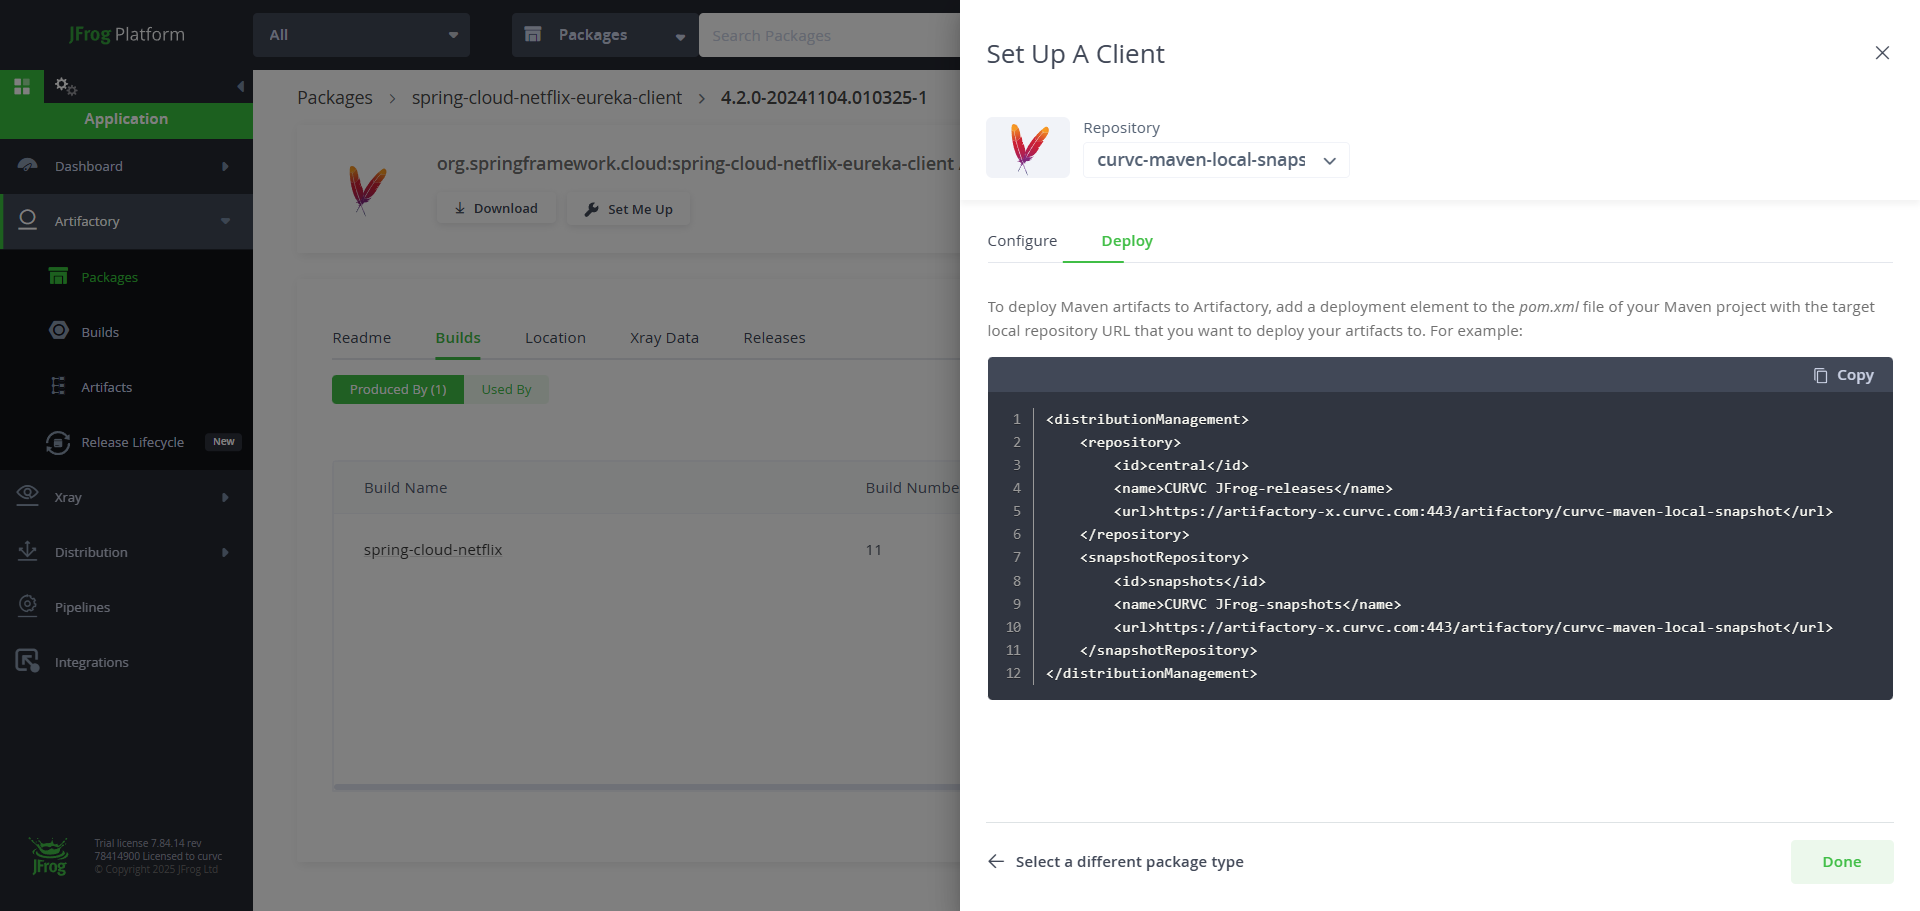Switch to the Configure tab
This screenshot has width=1920, height=911.
coord(1022,241)
